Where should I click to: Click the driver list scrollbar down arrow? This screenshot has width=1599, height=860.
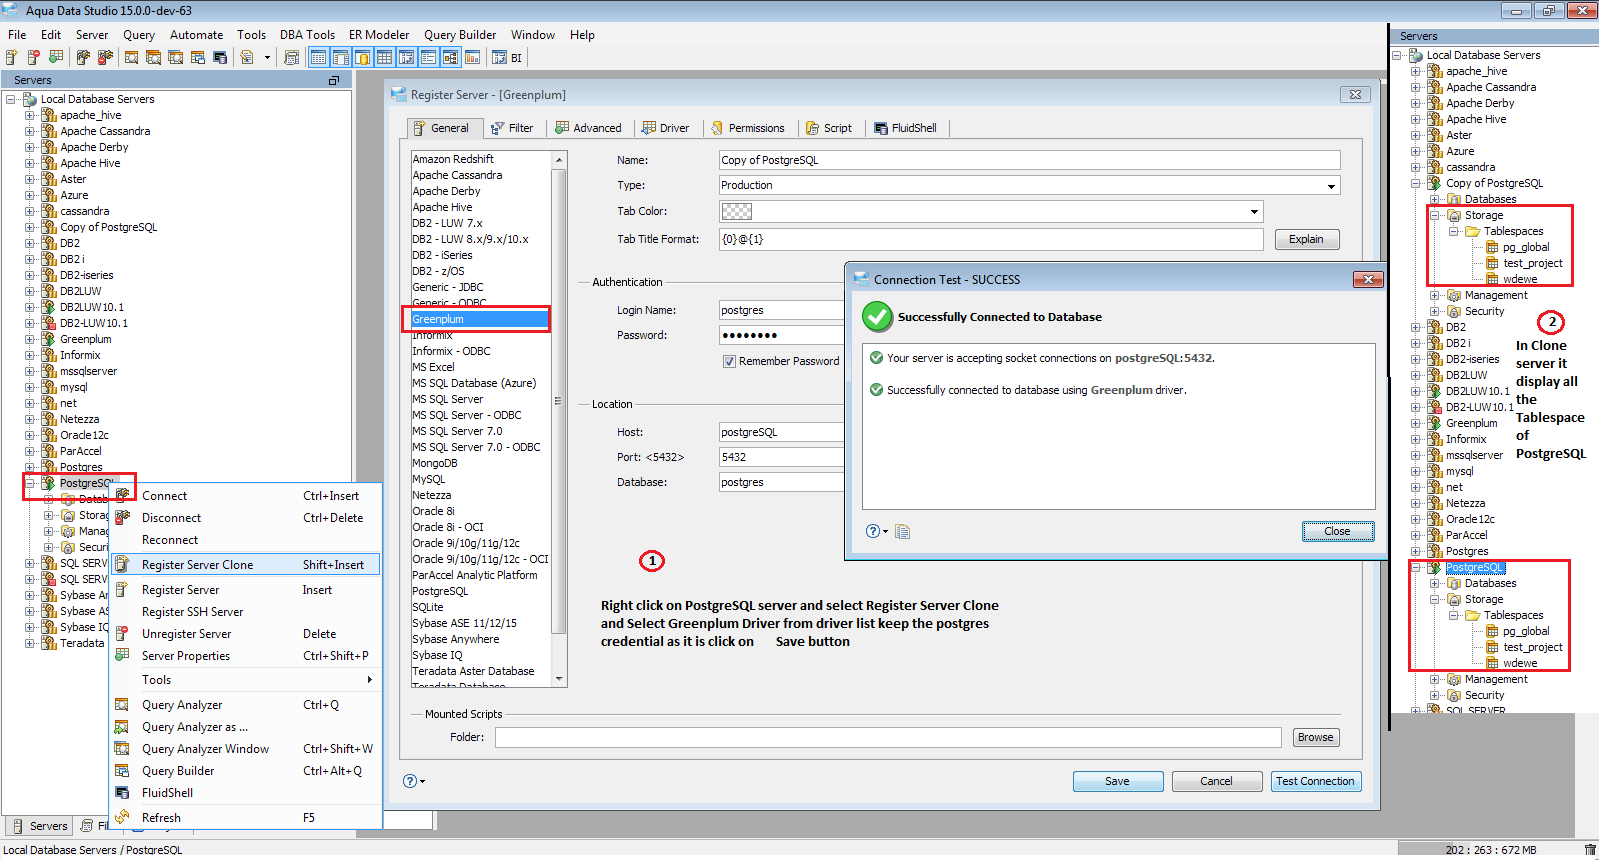[559, 679]
